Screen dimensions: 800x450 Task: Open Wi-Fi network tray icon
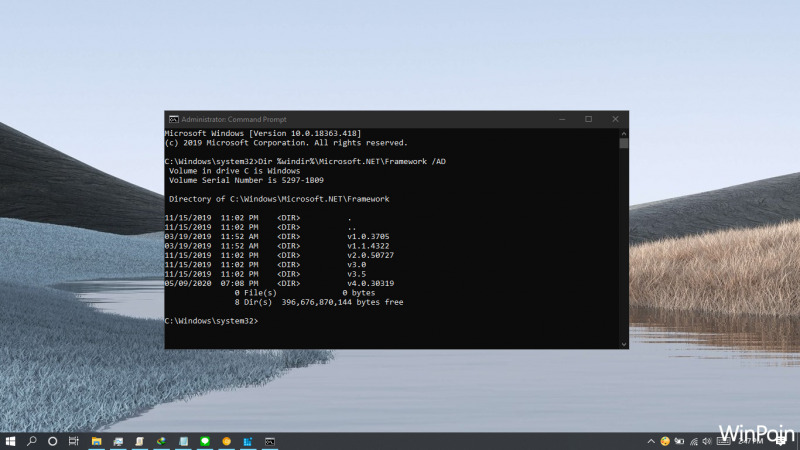[693, 442]
